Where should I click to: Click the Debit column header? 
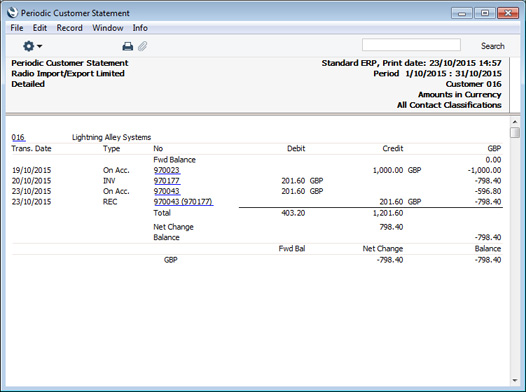pyautogui.click(x=296, y=149)
